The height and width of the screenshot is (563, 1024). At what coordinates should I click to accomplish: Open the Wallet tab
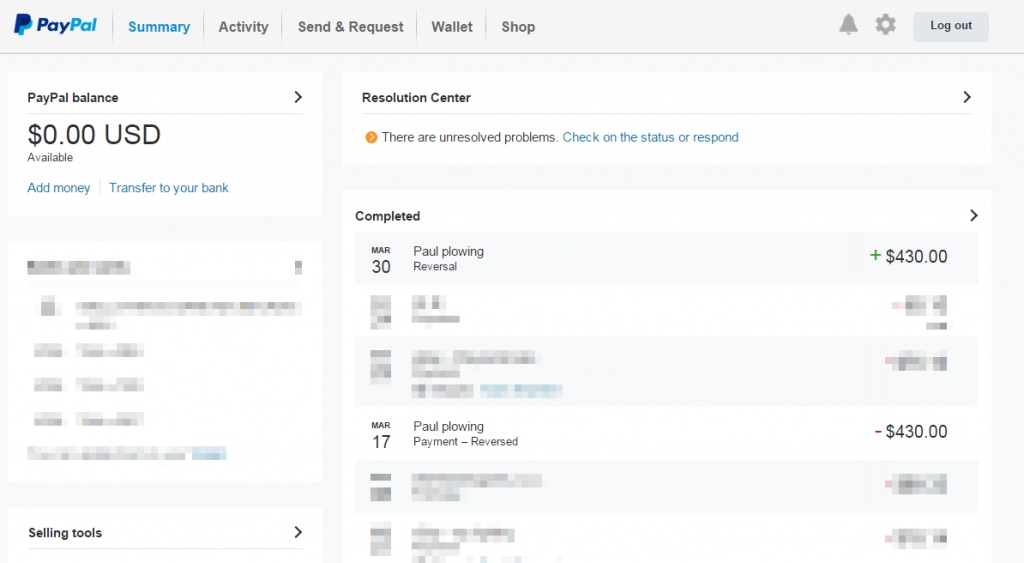click(x=452, y=27)
